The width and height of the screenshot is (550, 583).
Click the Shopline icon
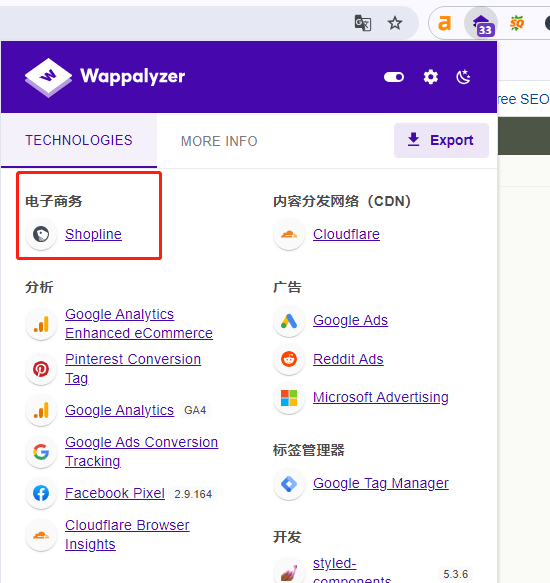coord(41,234)
